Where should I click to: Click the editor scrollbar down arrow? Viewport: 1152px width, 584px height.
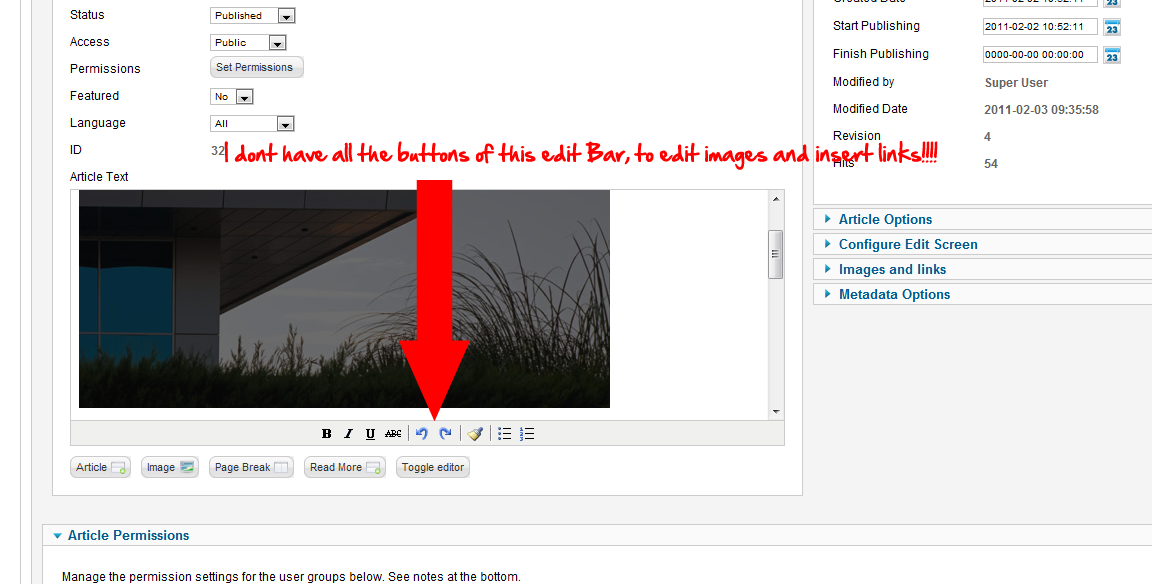click(x=776, y=412)
